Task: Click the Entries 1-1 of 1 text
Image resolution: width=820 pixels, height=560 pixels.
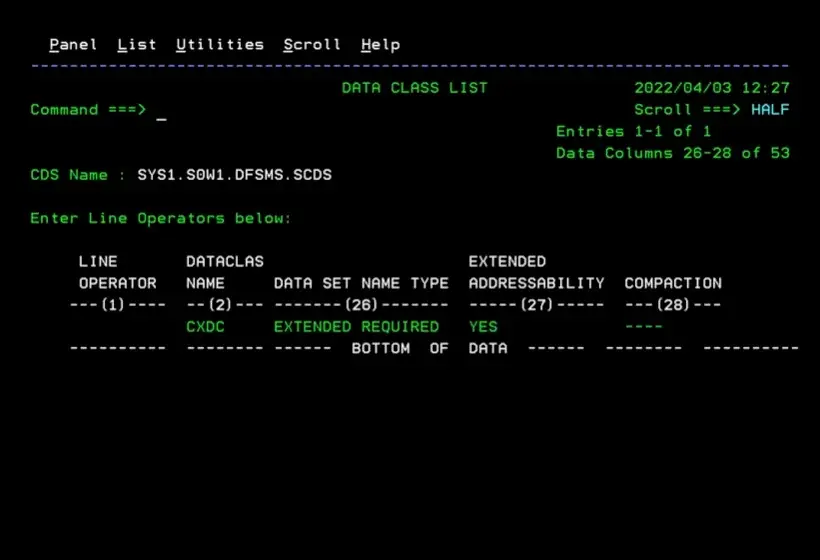Action: (x=634, y=131)
